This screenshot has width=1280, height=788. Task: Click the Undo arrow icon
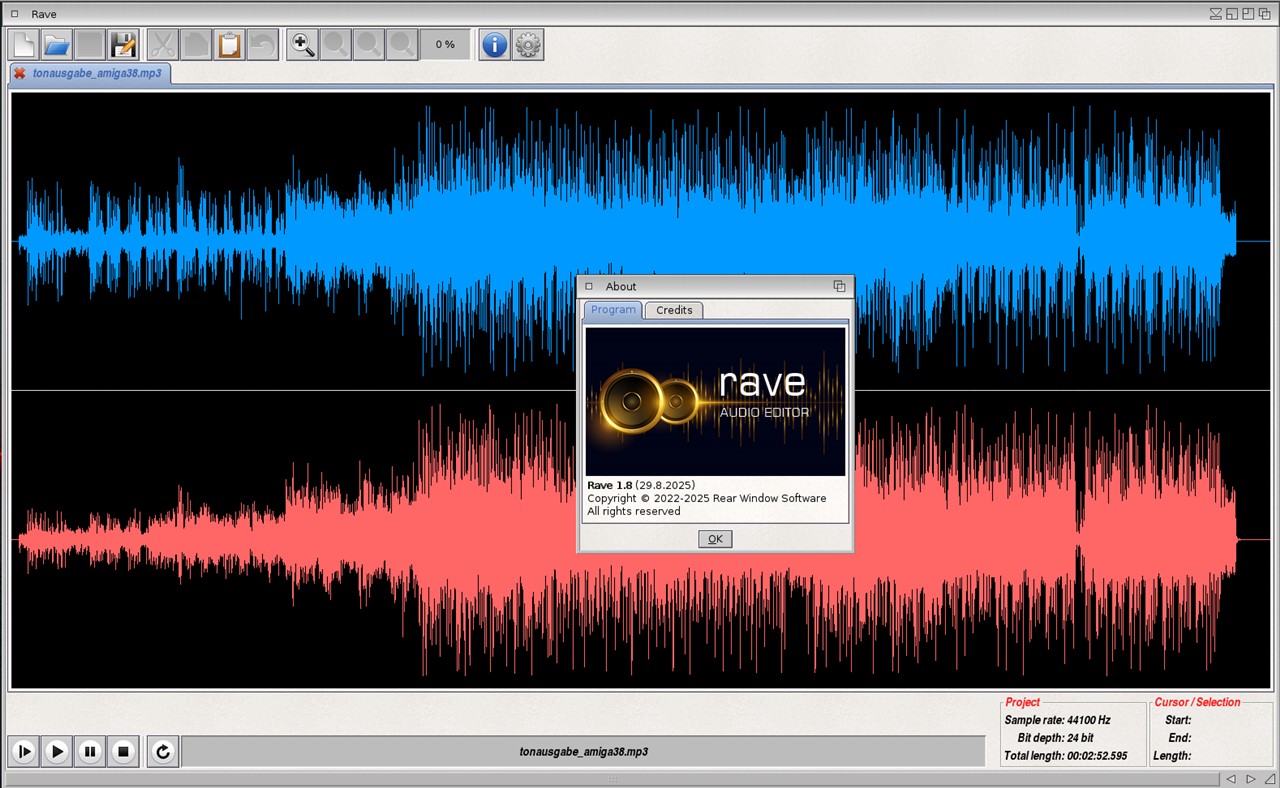pos(262,44)
